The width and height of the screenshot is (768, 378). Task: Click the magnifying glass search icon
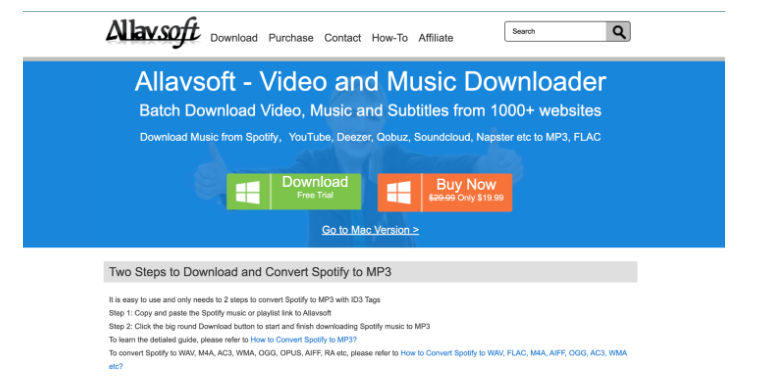pyautogui.click(x=619, y=32)
